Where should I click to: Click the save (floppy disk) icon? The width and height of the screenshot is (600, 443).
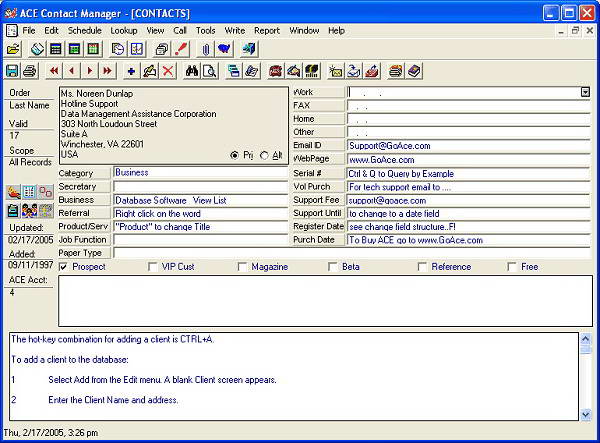[13, 71]
